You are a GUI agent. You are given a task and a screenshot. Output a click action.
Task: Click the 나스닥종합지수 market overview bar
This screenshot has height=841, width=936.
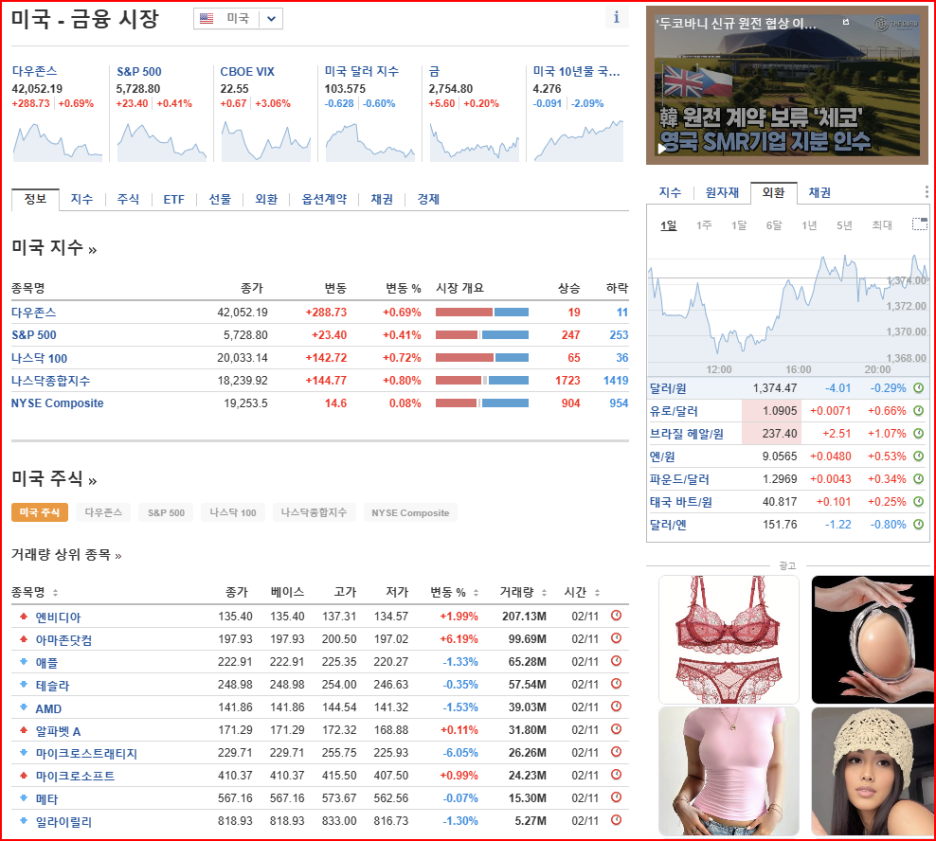tap(482, 380)
